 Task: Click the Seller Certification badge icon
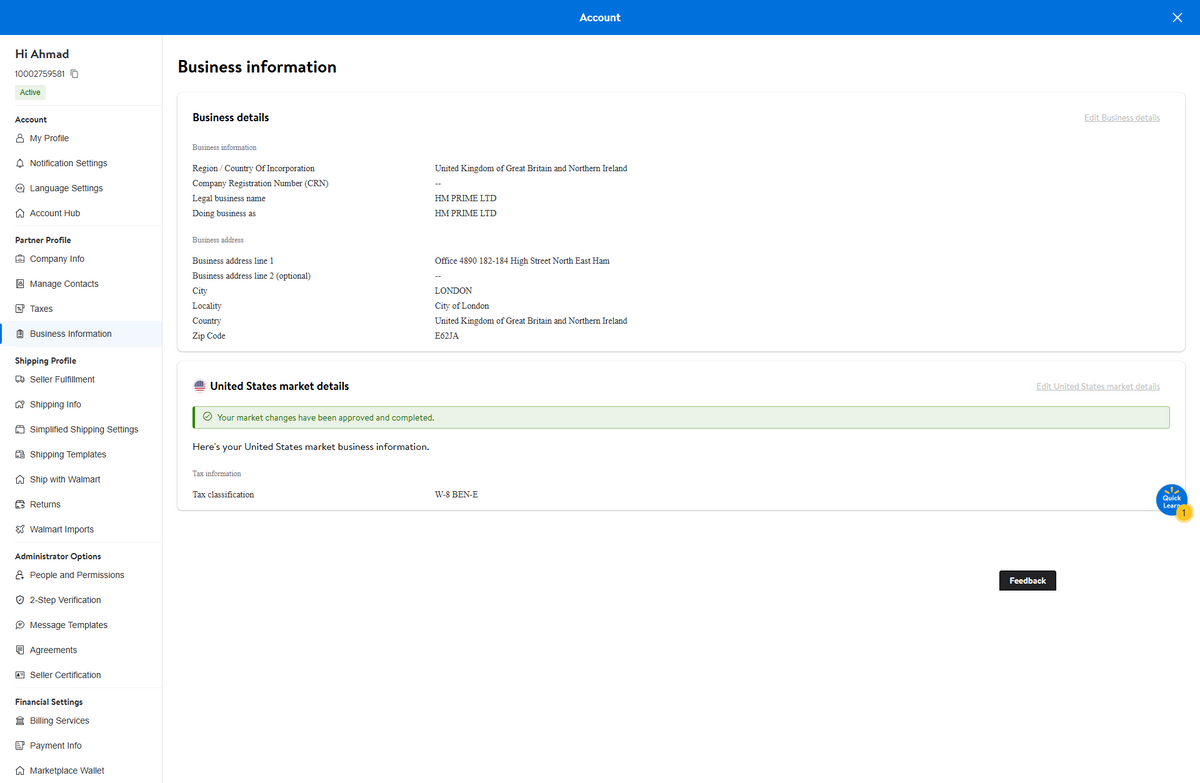[20, 675]
